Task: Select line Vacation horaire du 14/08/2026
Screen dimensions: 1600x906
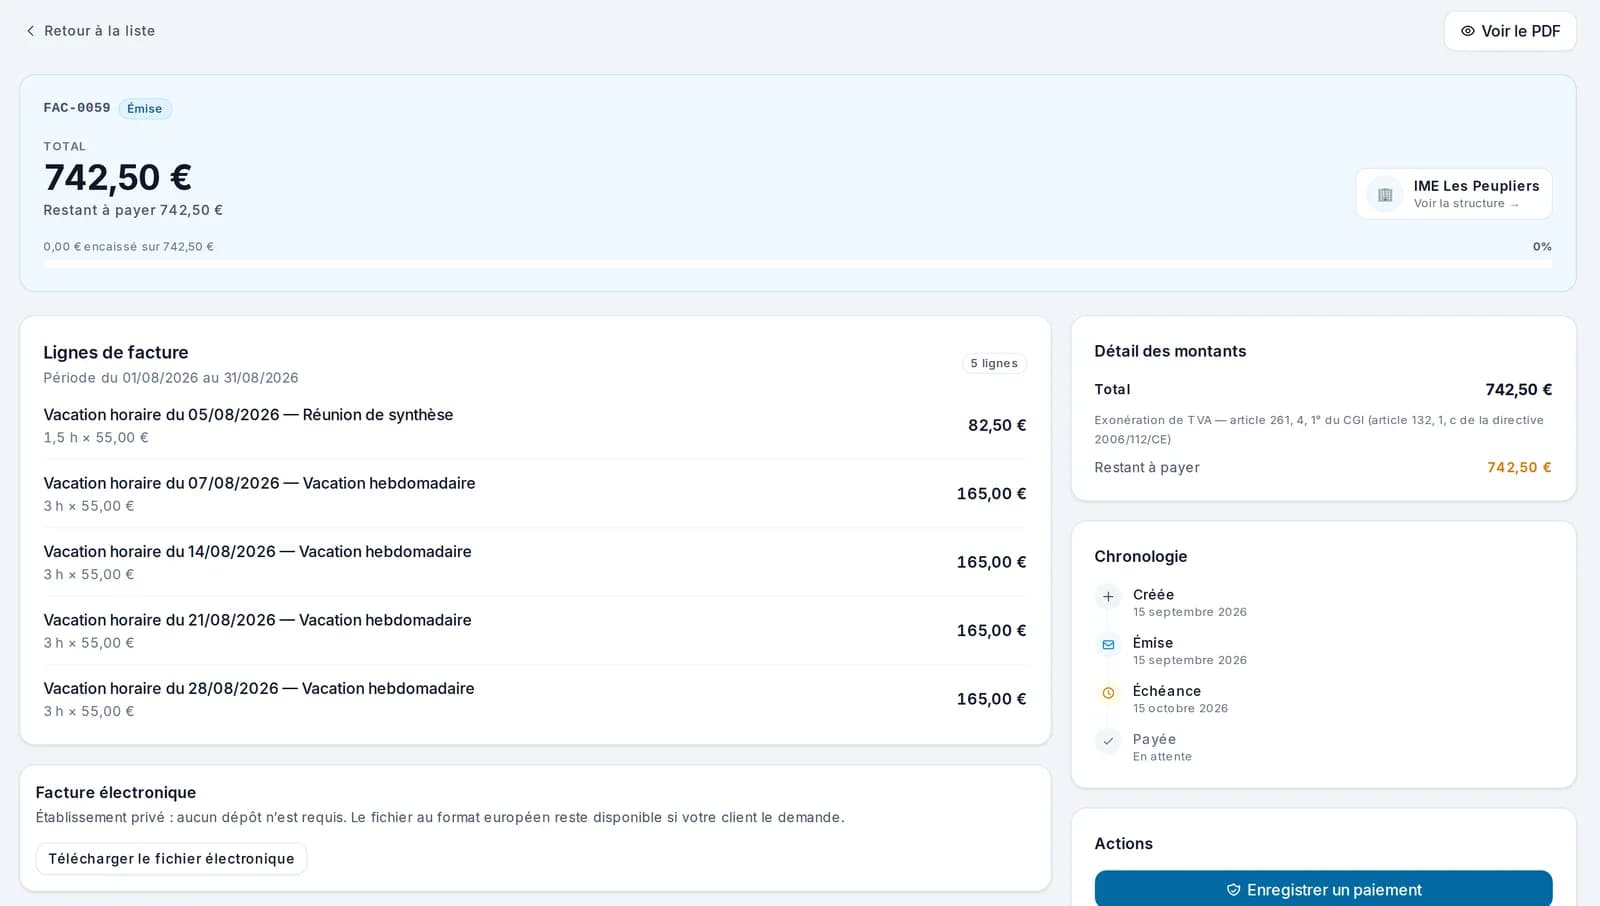Action: [535, 563]
